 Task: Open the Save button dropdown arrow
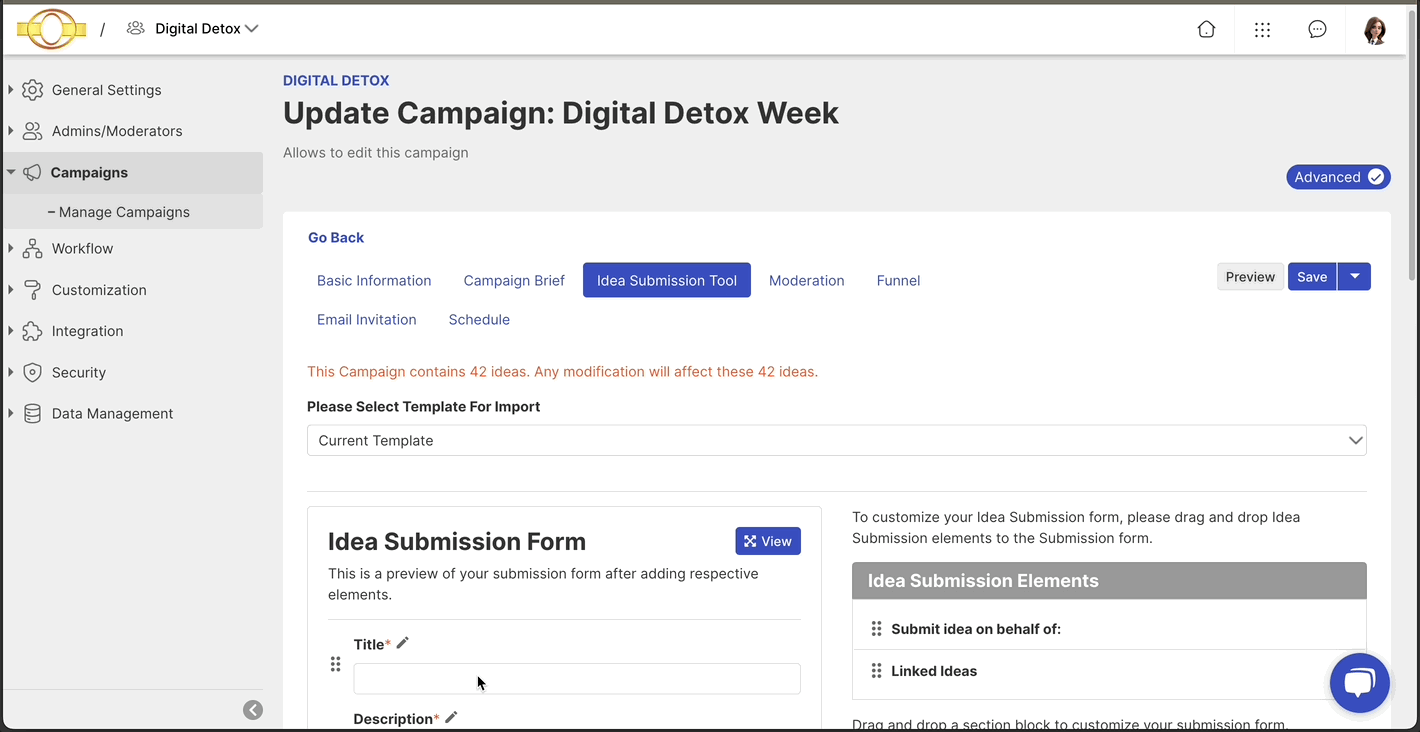[x=1354, y=277]
